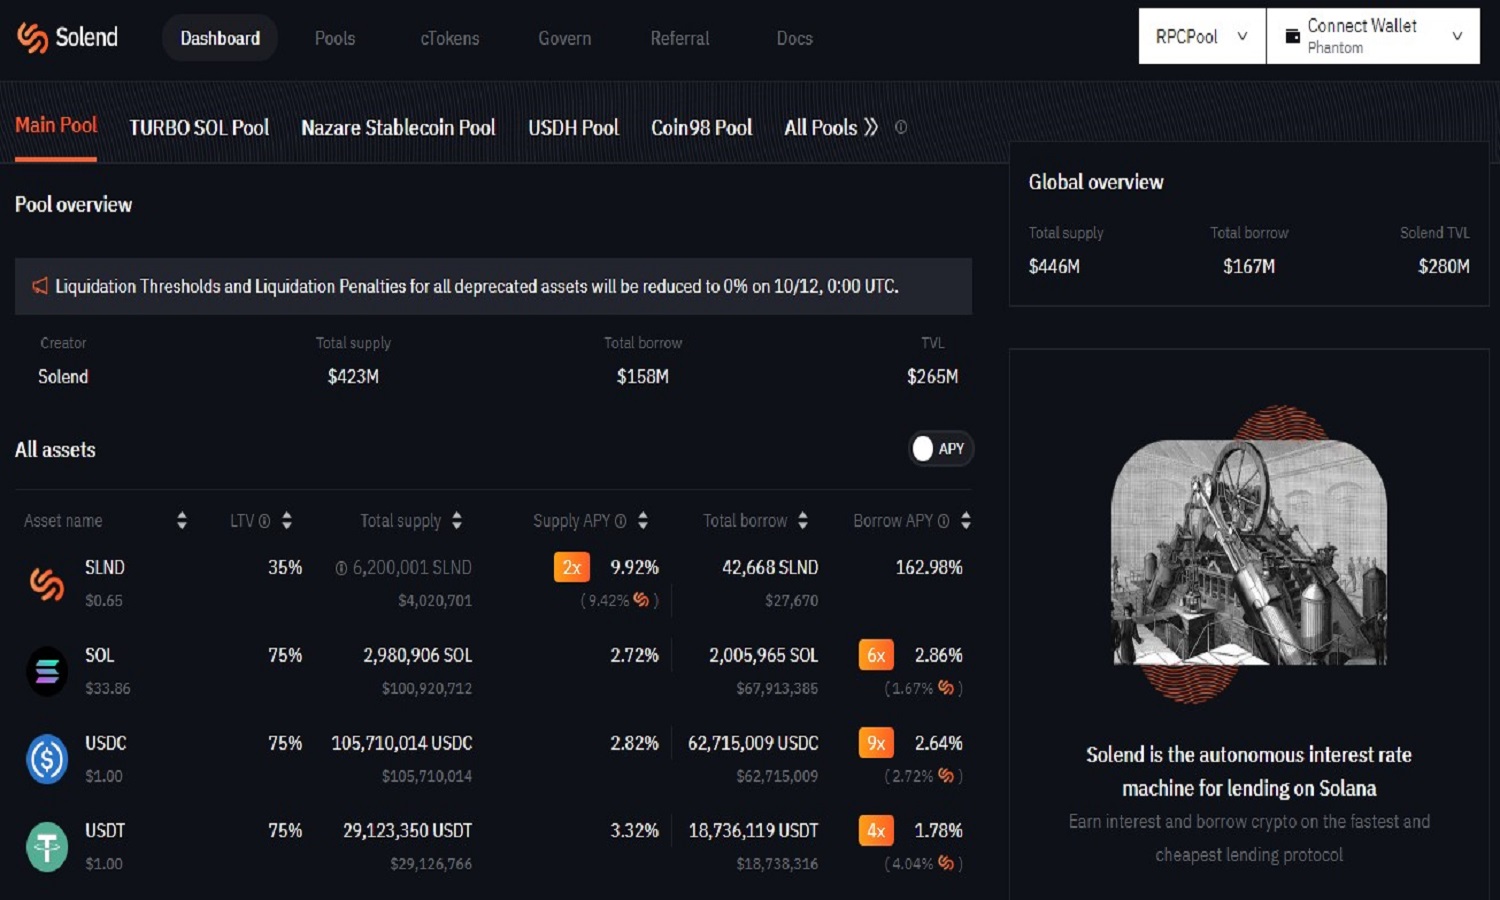Click the machine illustration image
This screenshot has height=900, width=1500.
(1249, 555)
